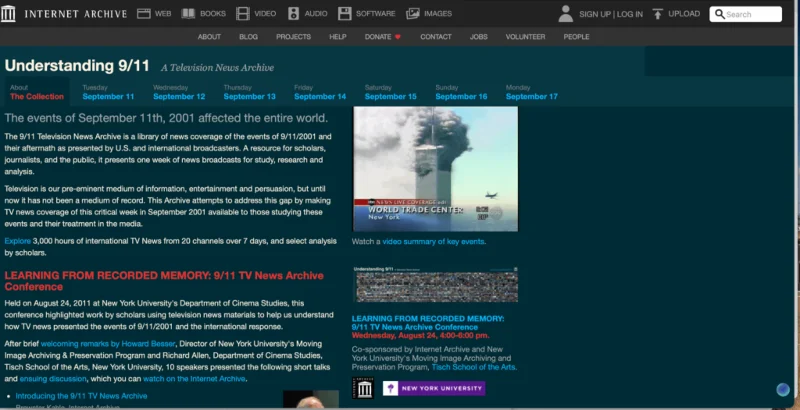
Task: Open the Tisch School of the Arts link
Action: click(473, 367)
